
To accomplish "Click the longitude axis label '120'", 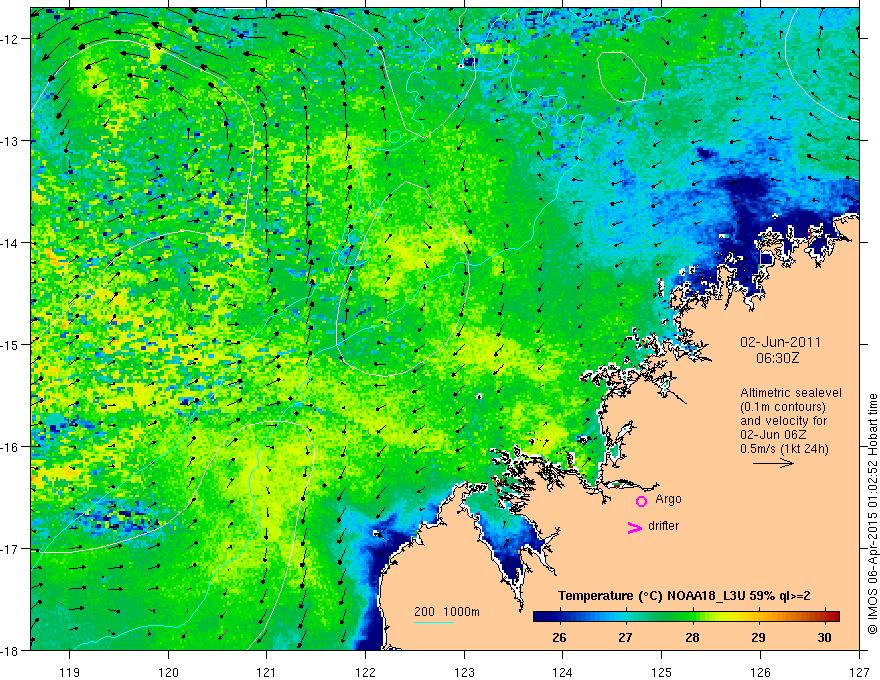I will (x=168, y=672).
